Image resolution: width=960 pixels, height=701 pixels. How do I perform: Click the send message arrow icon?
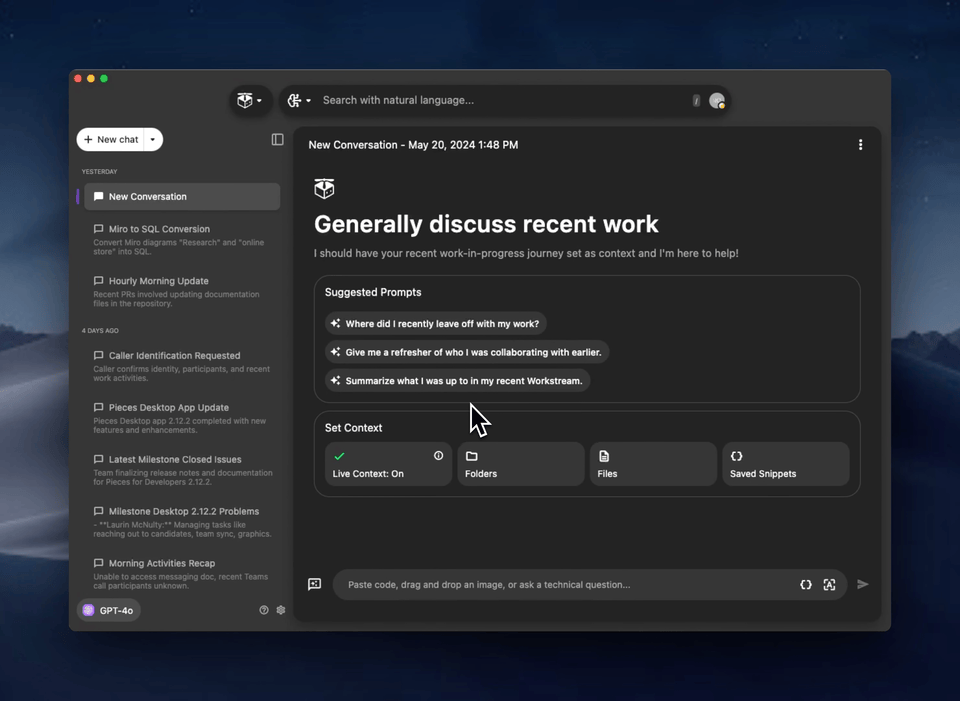pos(863,584)
